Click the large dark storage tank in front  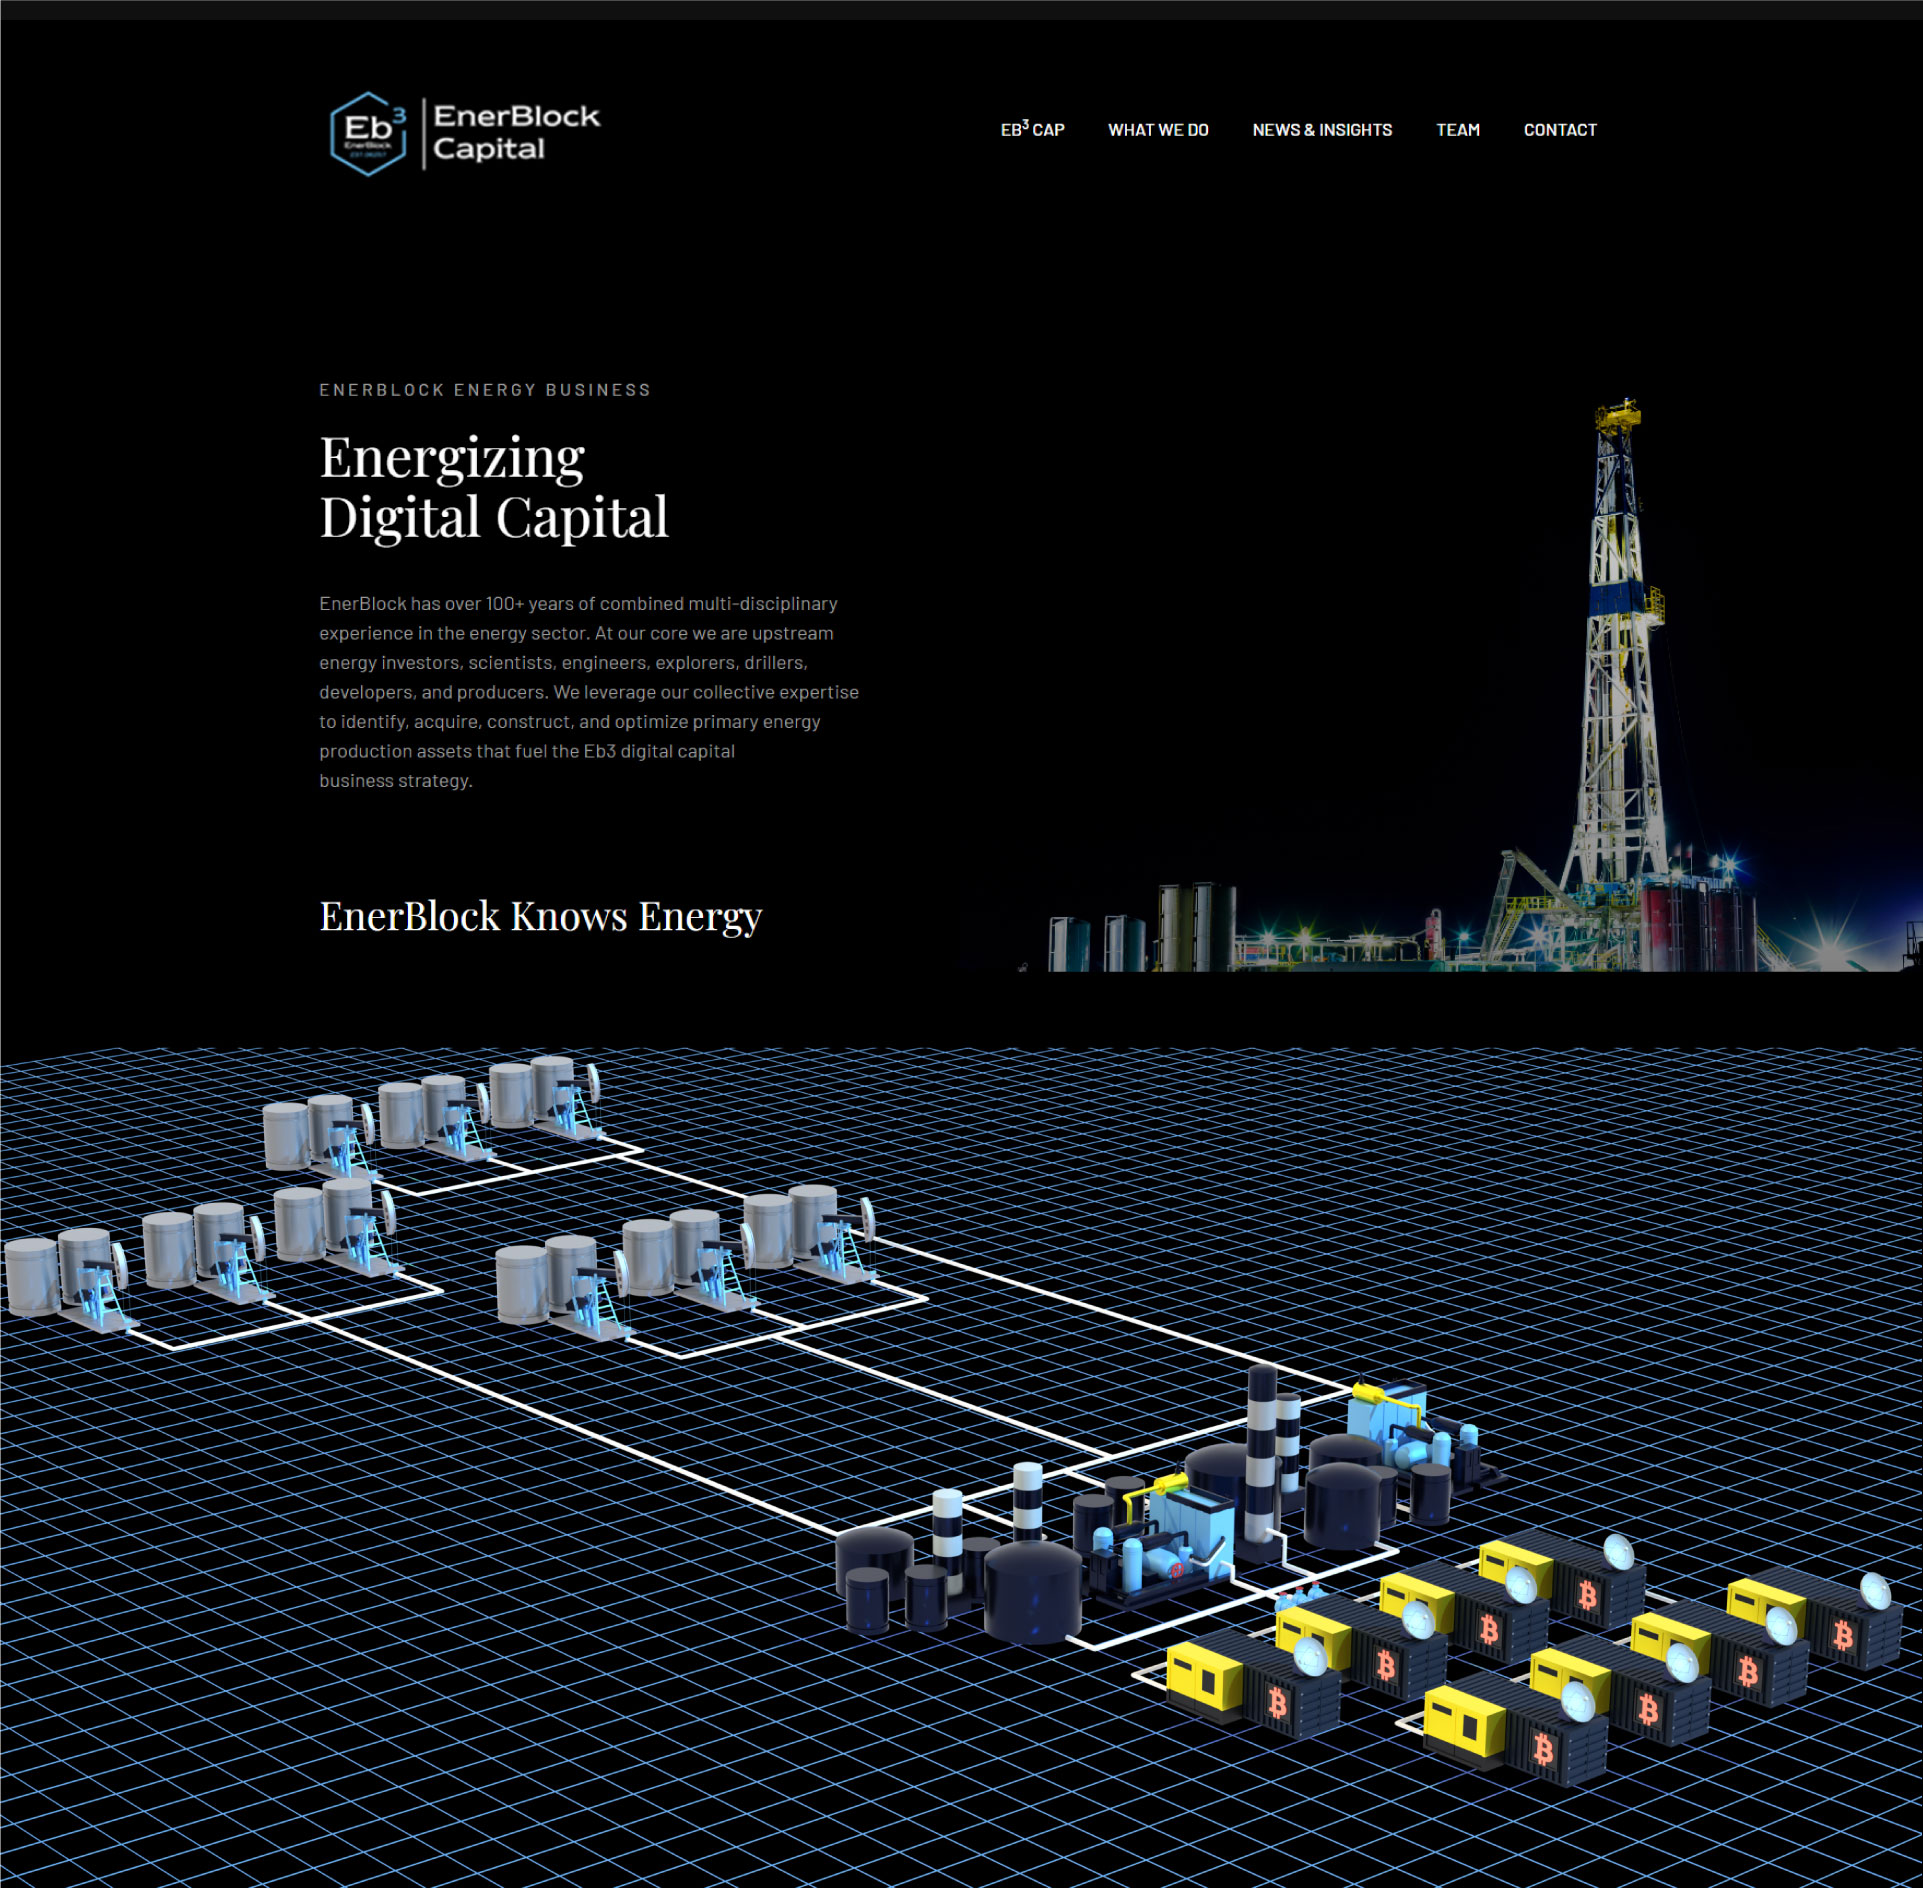pyautogui.click(x=1032, y=1592)
